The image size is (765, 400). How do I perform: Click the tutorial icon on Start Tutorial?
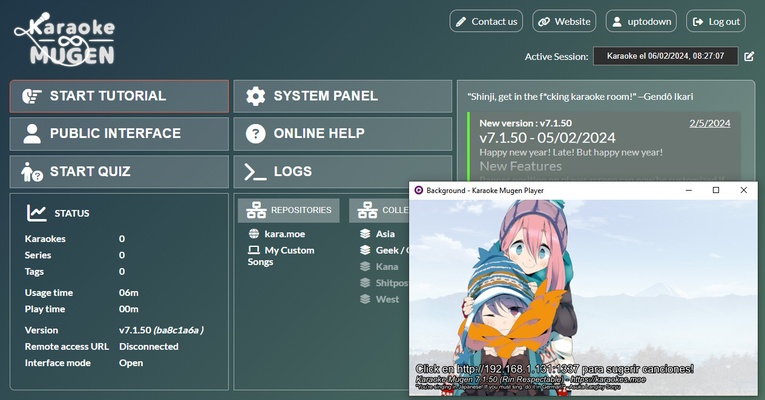[32, 96]
